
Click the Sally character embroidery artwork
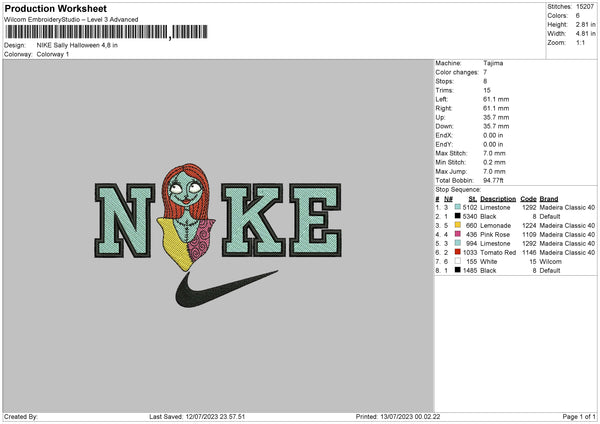(186, 217)
